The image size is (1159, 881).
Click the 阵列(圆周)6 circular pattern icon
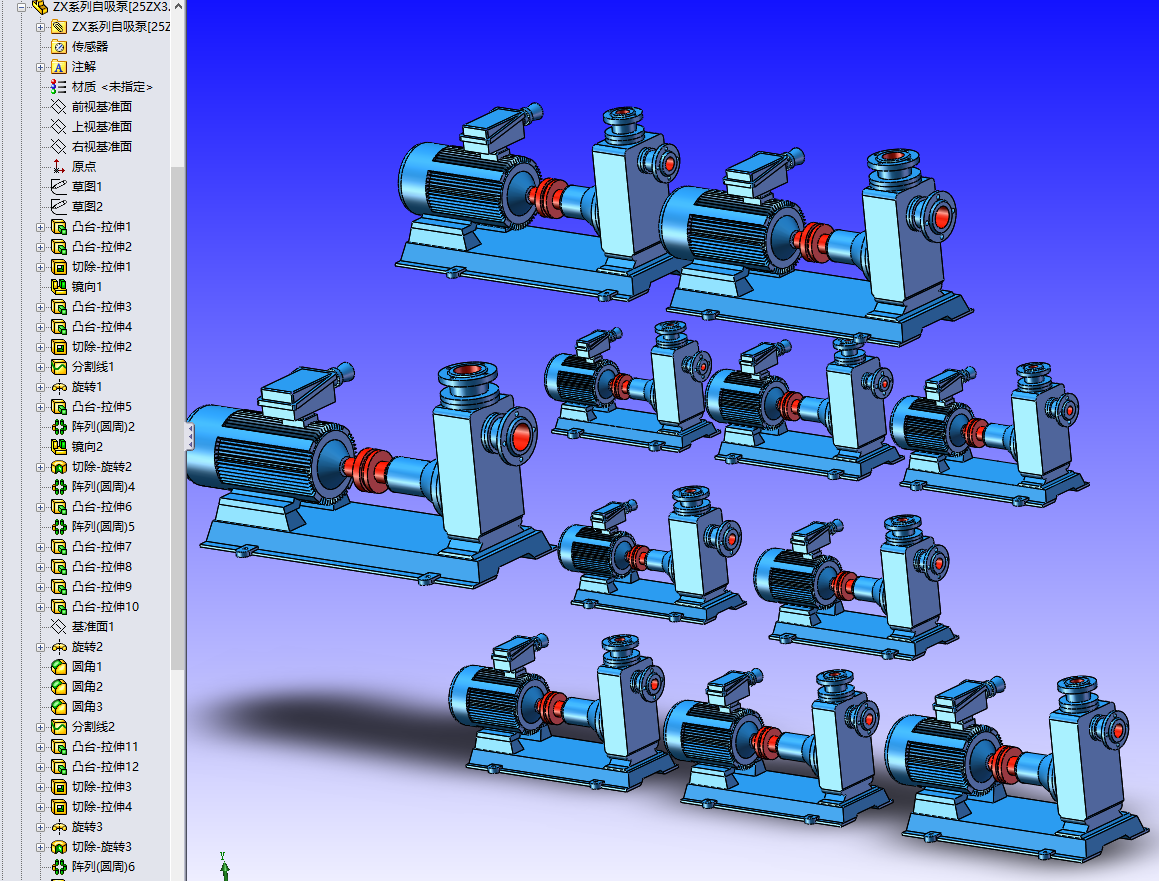click(x=59, y=866)
